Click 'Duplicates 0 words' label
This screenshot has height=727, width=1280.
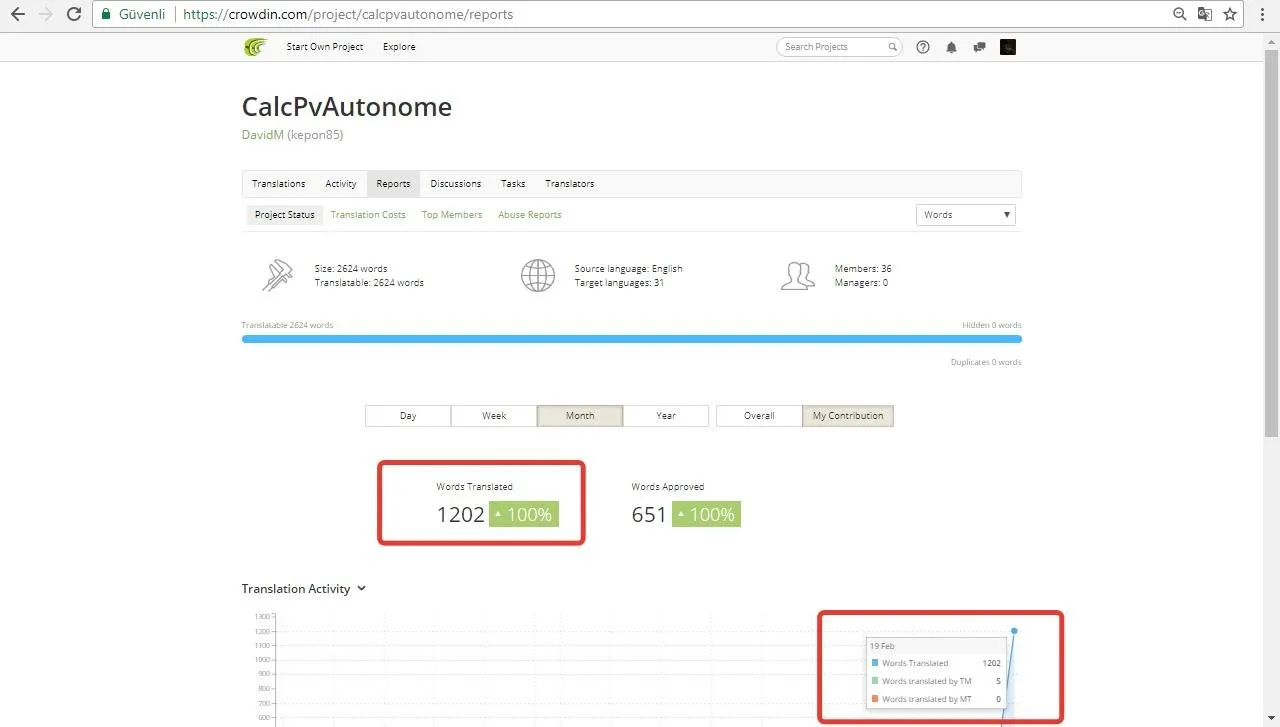[986, 362]
